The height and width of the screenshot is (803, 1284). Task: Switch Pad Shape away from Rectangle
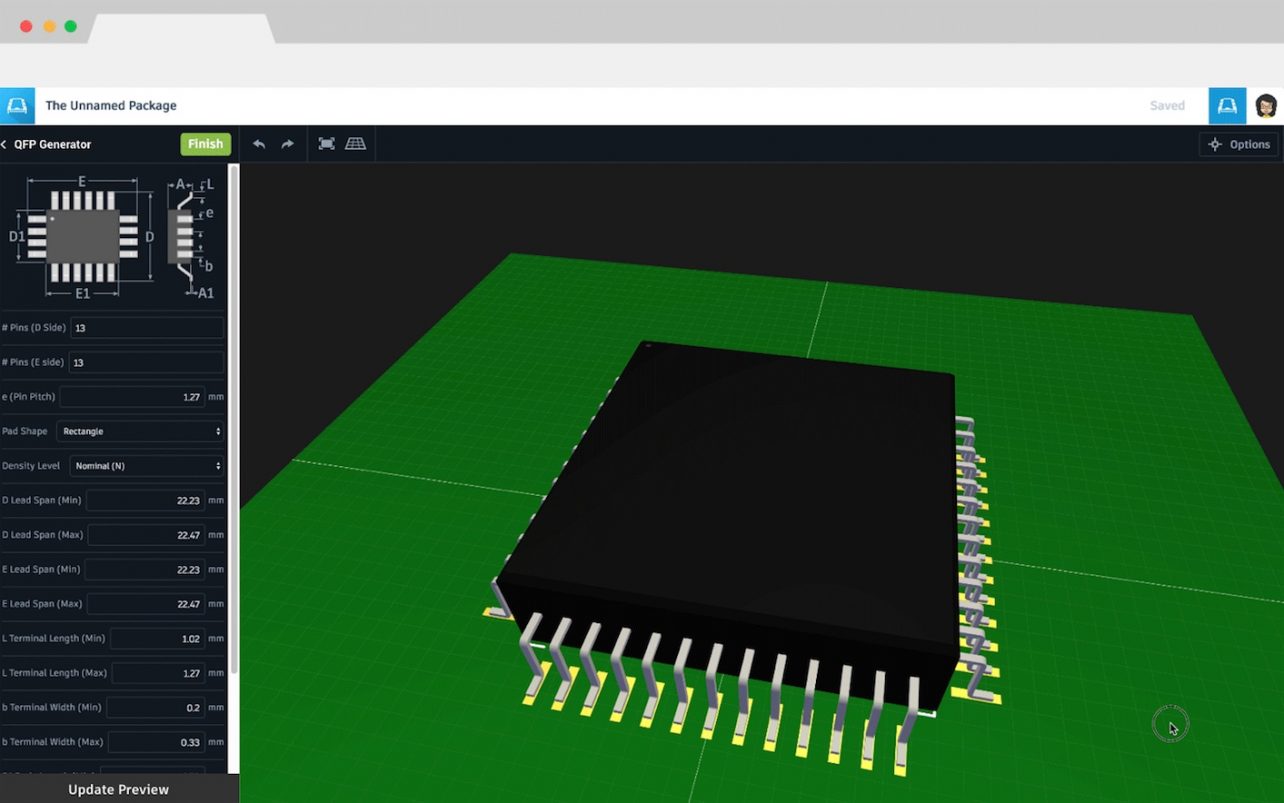[x=139, y=431]
